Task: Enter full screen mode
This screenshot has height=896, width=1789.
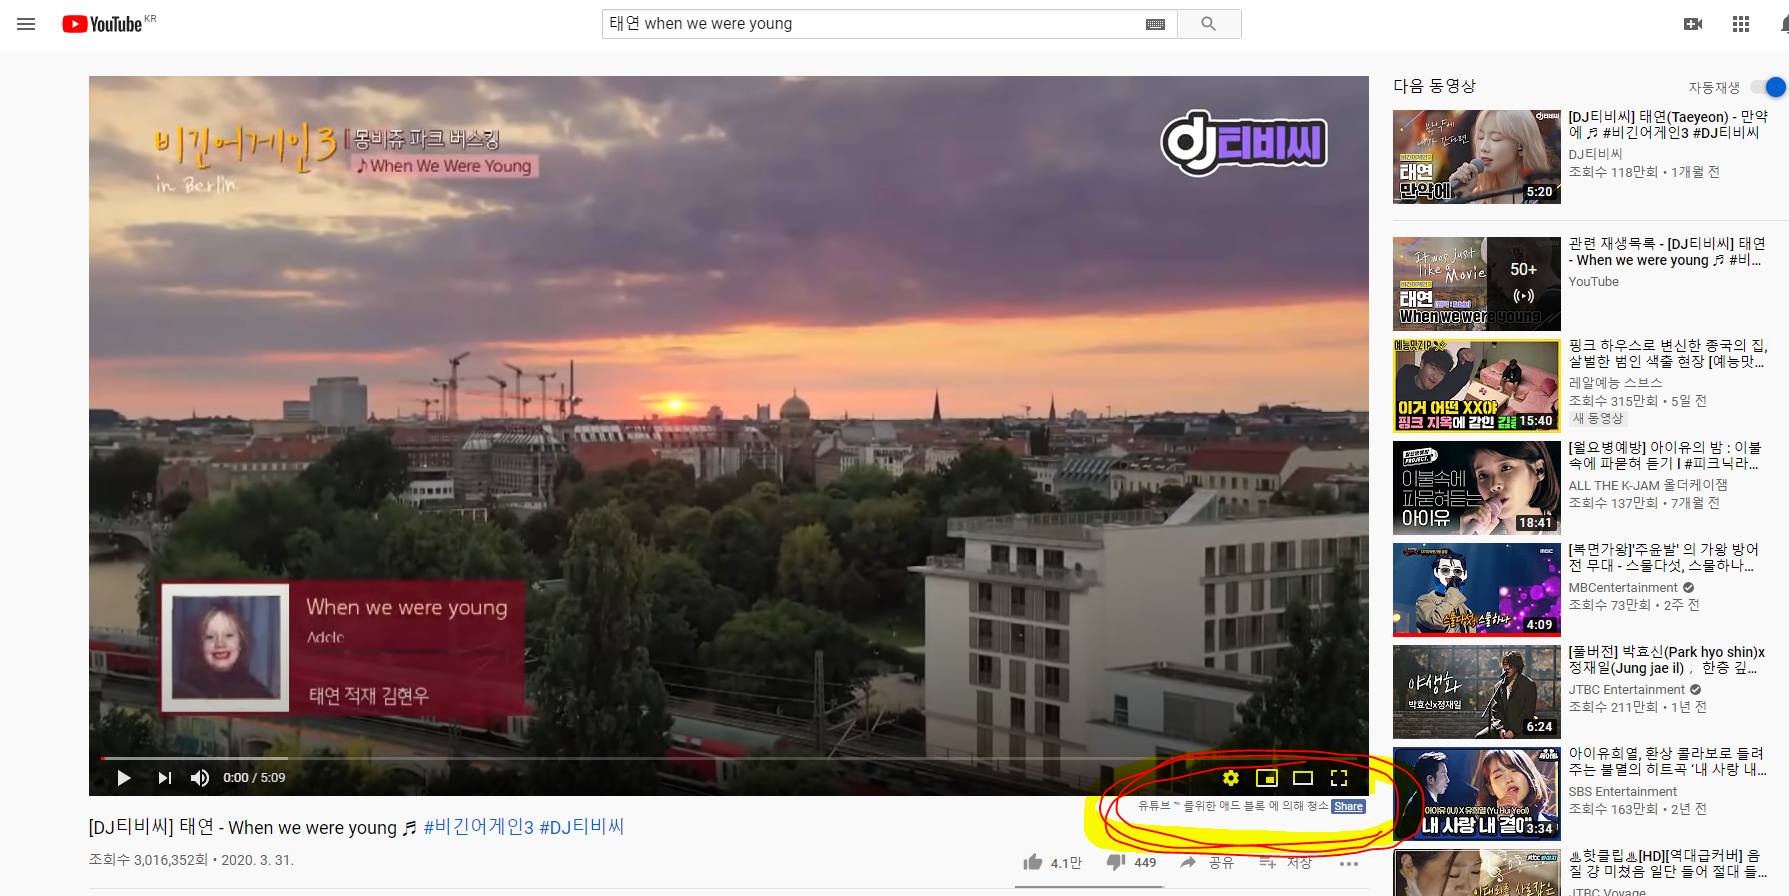Action: [1339, 778]
